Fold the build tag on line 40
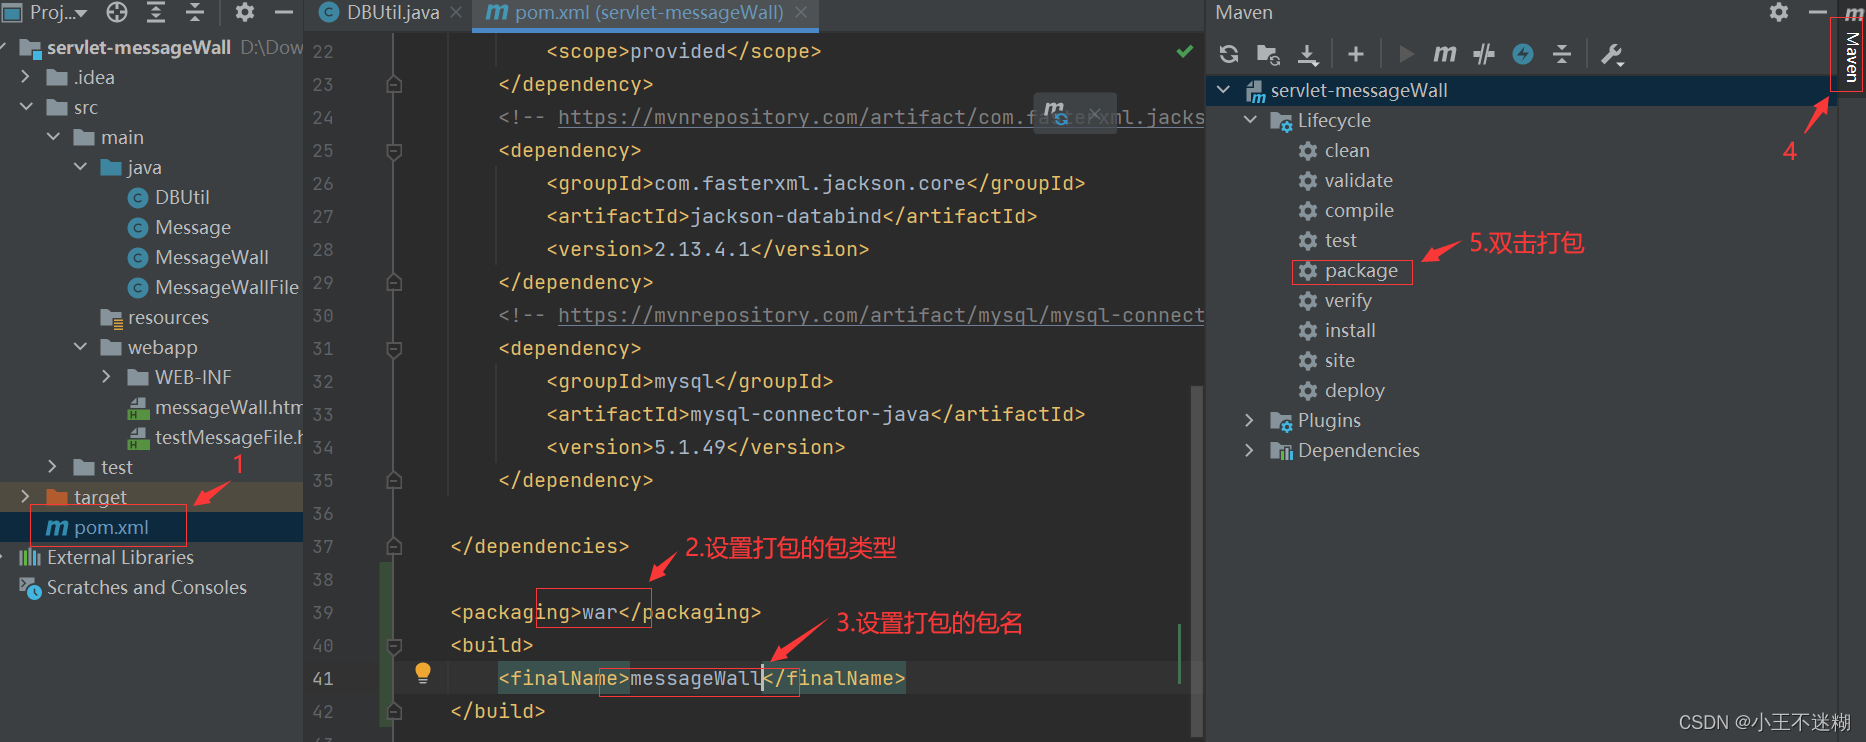The width and height of the screenshot is (1866, 742). tap(394, 645)
